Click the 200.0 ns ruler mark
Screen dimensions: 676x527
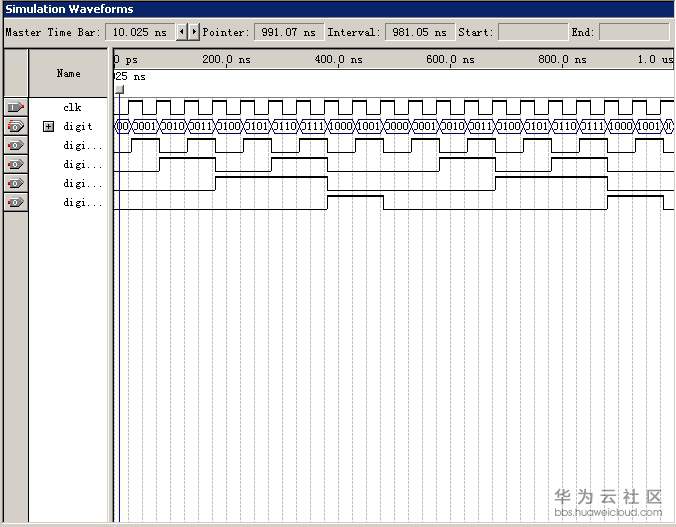(226, 60)
